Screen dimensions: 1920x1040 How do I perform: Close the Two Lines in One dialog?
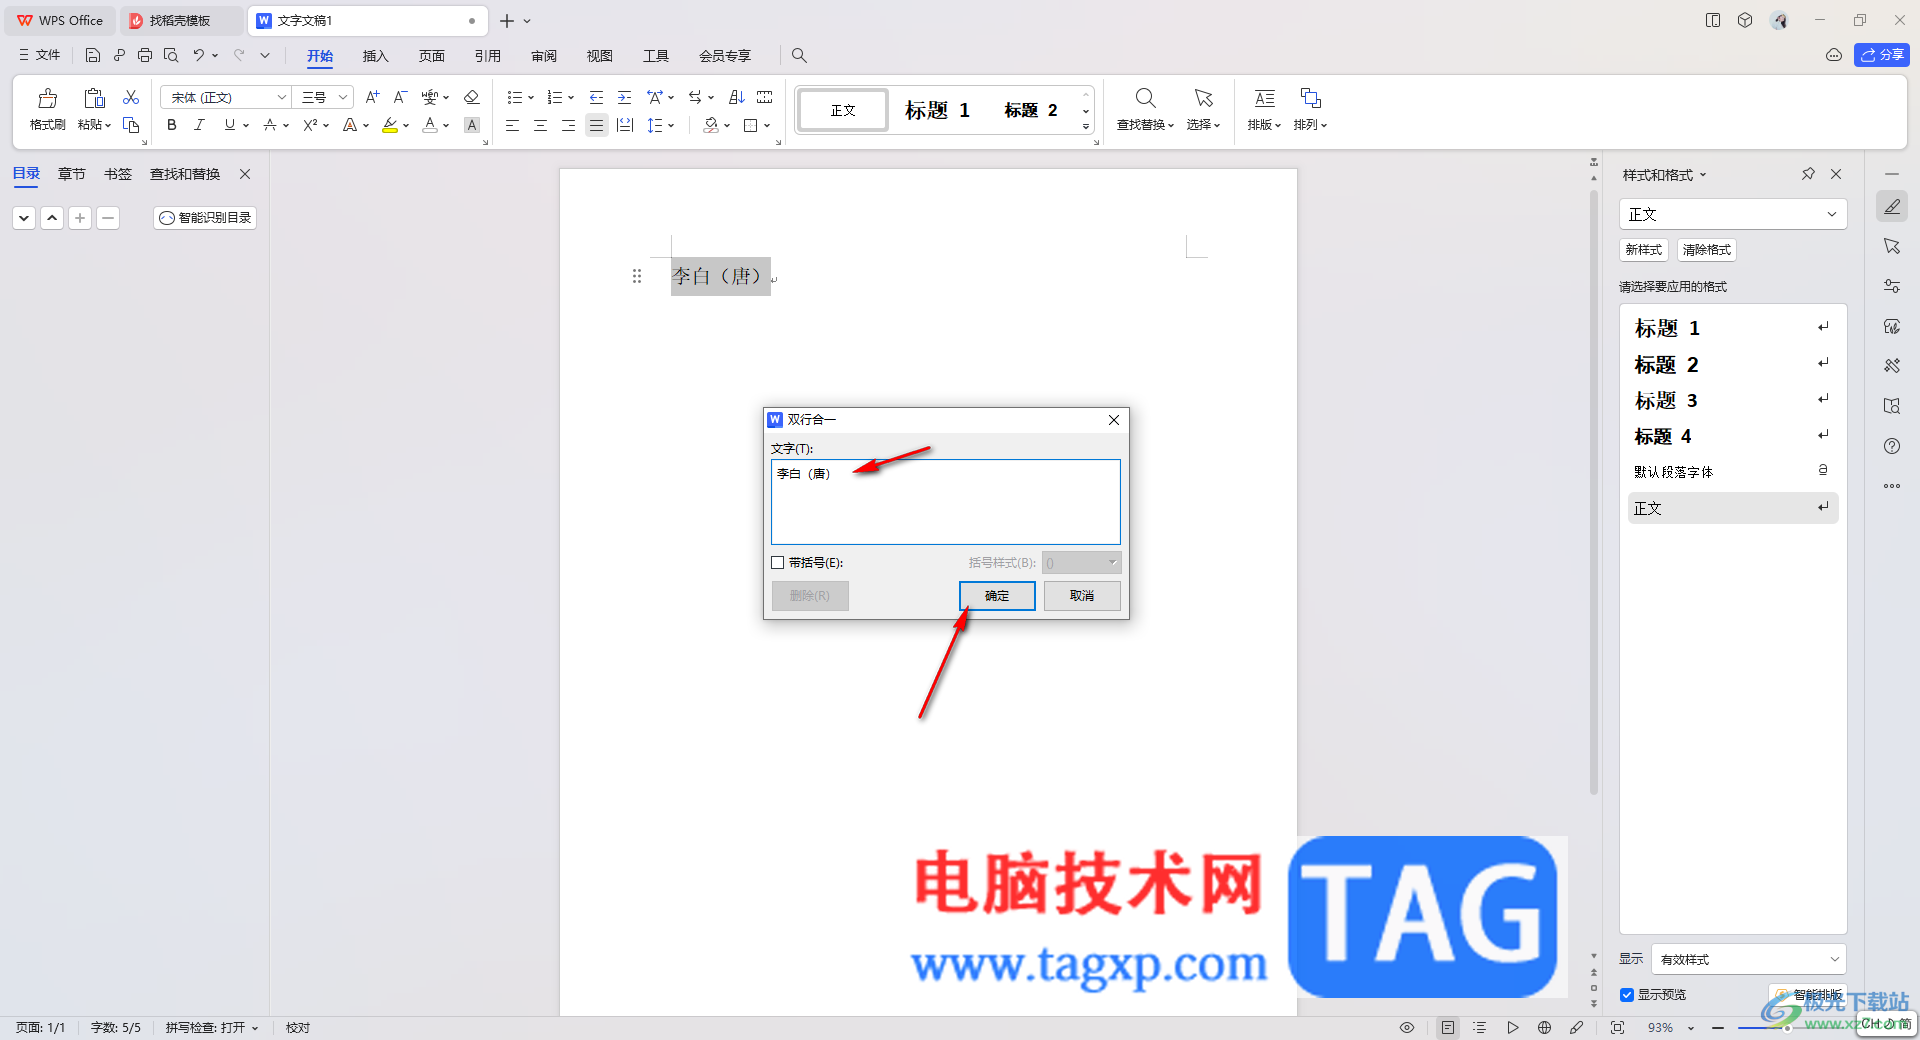1114,420
